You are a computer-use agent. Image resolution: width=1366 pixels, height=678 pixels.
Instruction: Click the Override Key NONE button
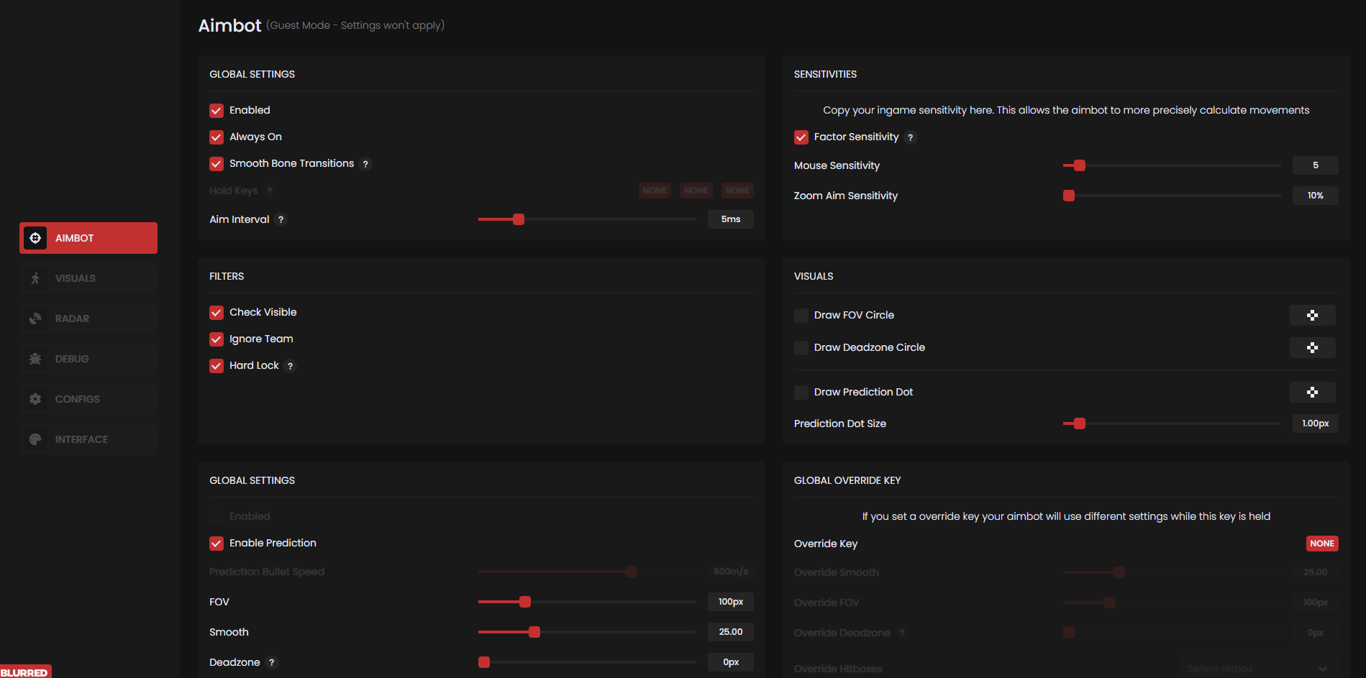(x=1322, y=543)
